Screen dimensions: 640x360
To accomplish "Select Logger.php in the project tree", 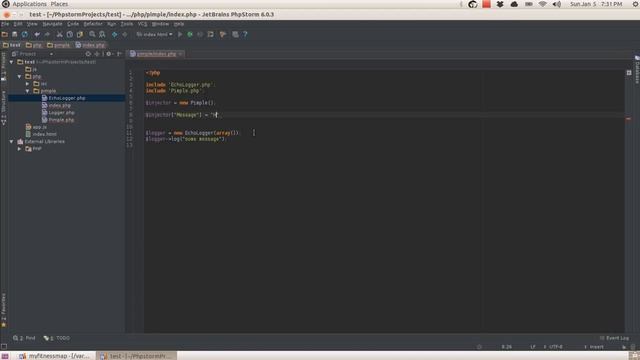I will pyautogui.click(x=58, y=113).
